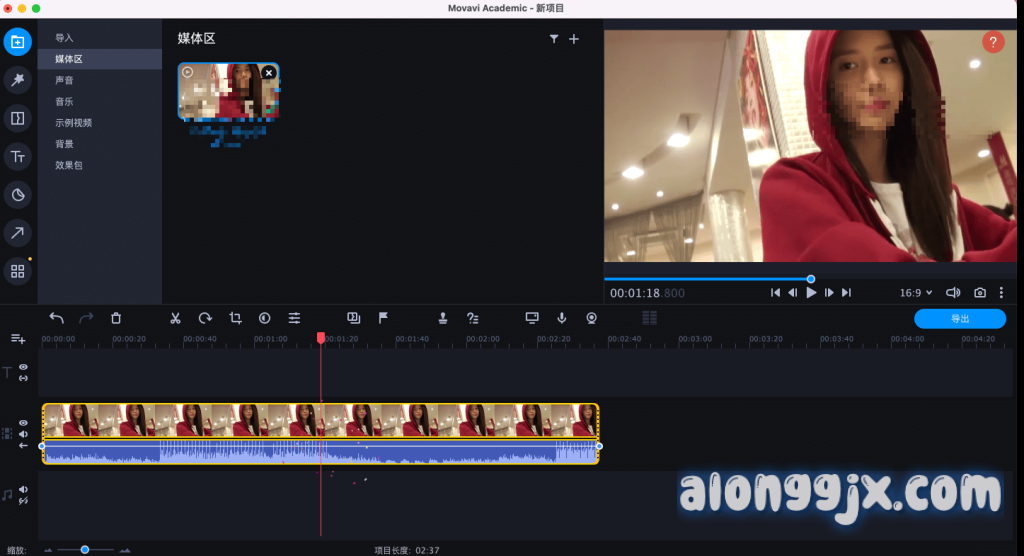Select the scissors split tool
The image size is (1024, 556).
(175, 318)
